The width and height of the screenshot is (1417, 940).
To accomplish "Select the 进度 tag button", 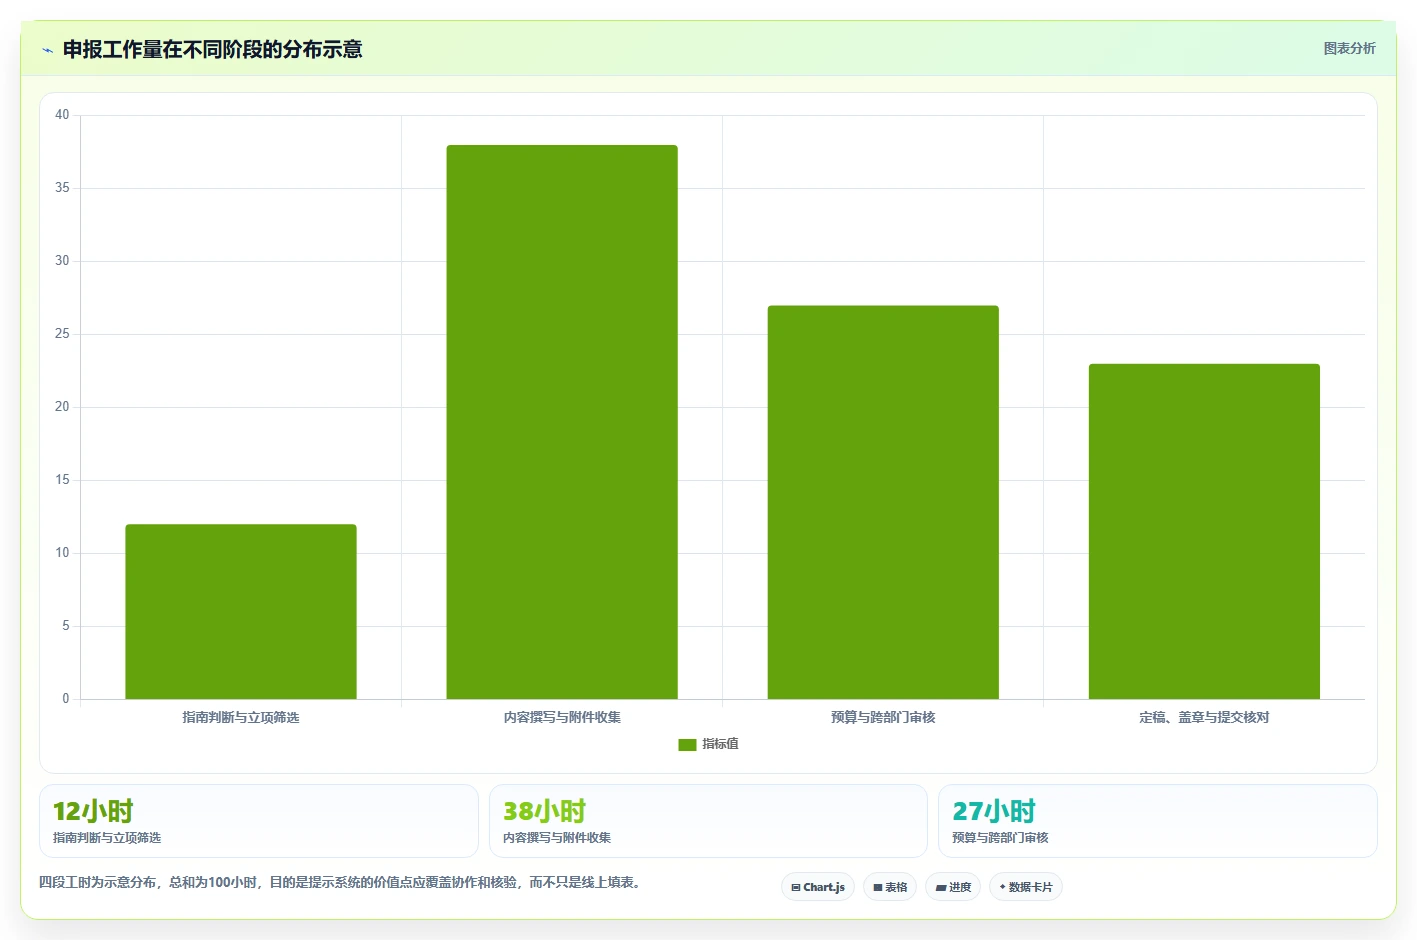I will [x=953, y=887].
